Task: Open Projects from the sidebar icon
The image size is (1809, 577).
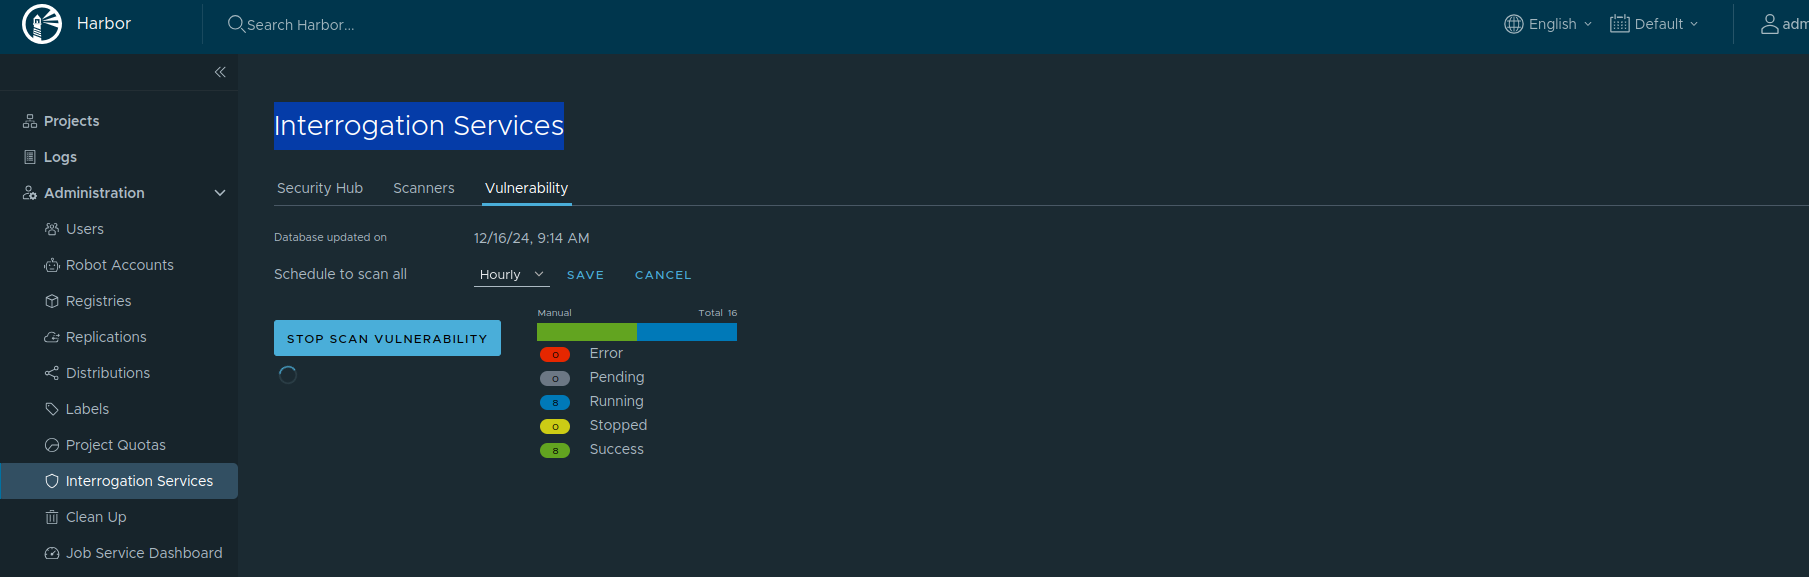Action: tap(30, 121)
